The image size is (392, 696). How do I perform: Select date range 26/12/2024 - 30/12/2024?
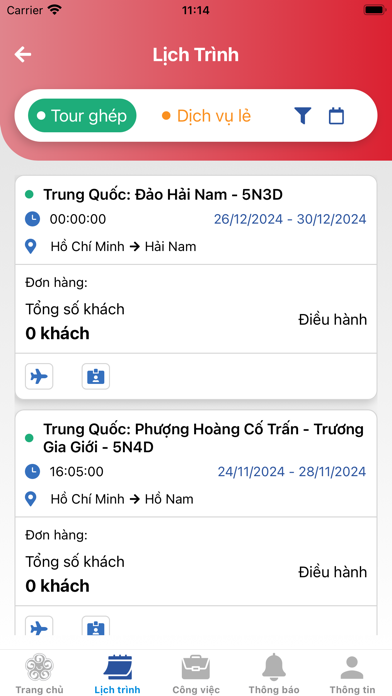click(290, 219)
